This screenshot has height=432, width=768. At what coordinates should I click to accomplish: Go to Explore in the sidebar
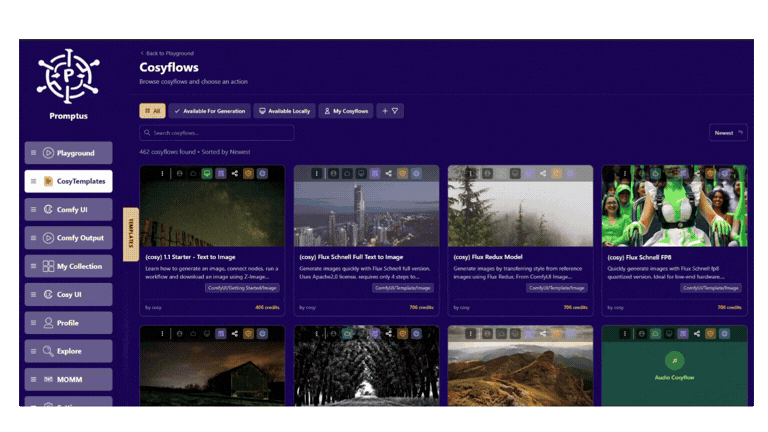click(69, 351)
